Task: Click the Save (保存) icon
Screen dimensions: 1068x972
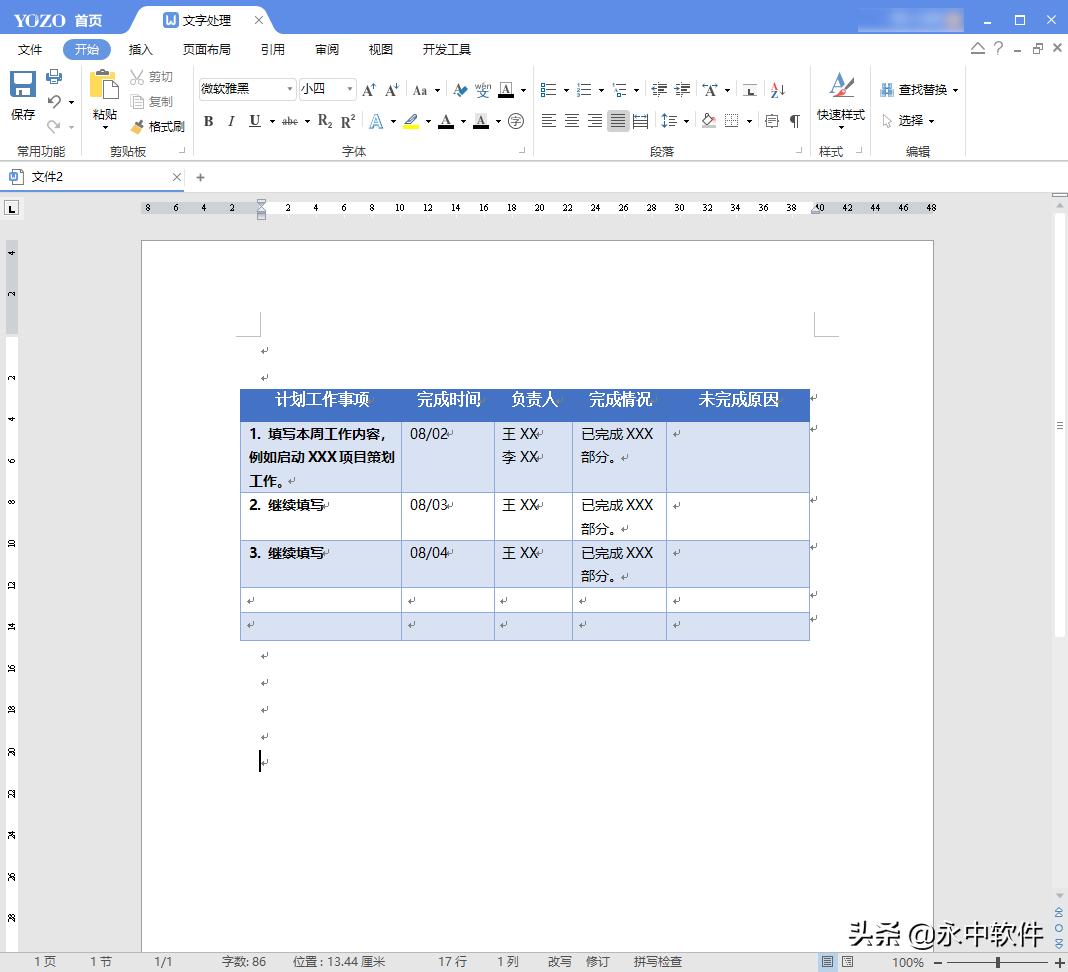Action: (x=23, y=95)
